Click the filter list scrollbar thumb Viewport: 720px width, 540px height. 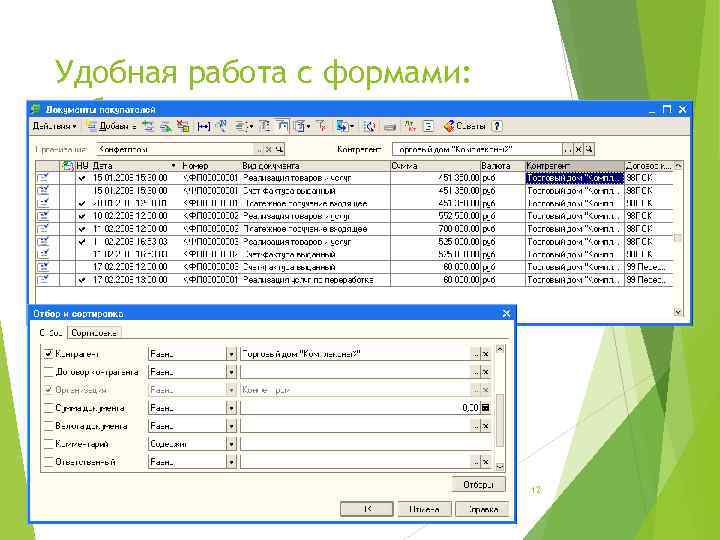[500, 421]
